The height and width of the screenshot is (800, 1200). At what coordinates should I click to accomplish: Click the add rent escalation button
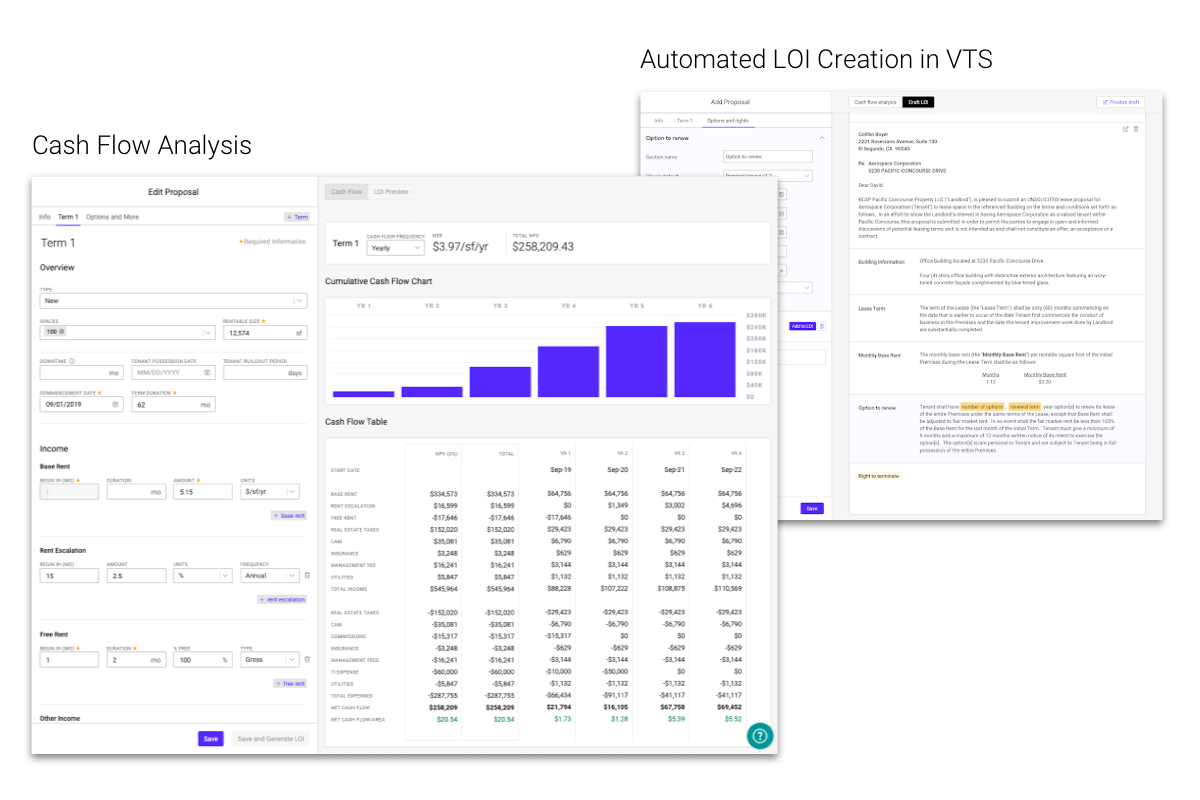tap(282, 599)
